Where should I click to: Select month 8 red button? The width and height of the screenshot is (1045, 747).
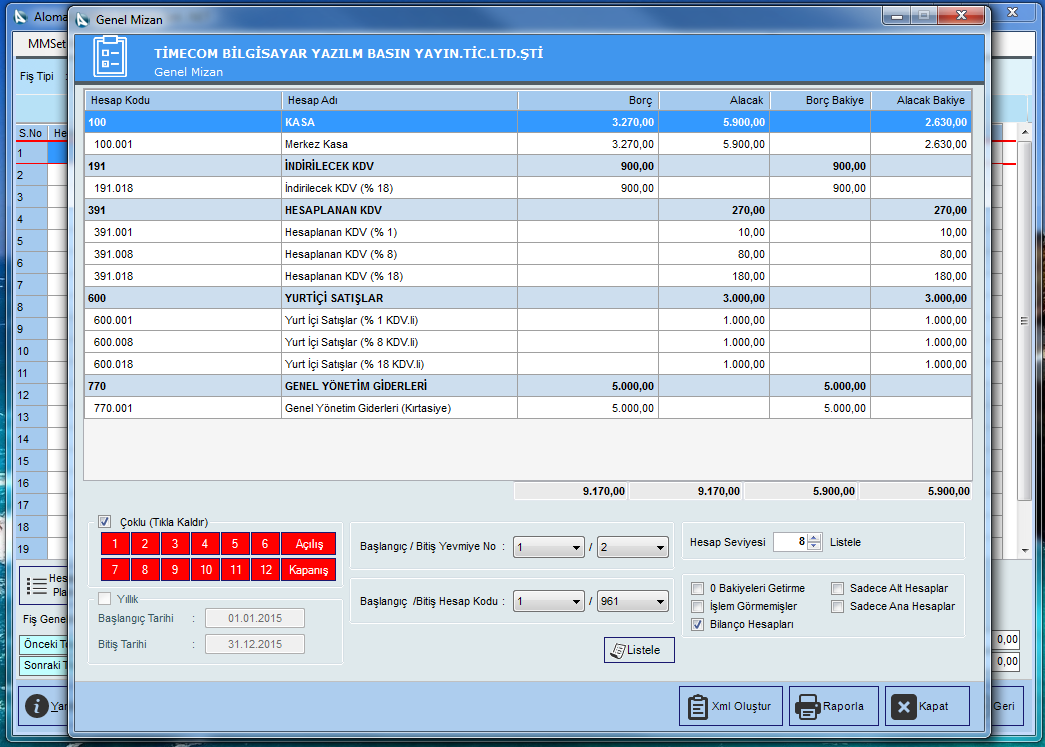[145, 570]
